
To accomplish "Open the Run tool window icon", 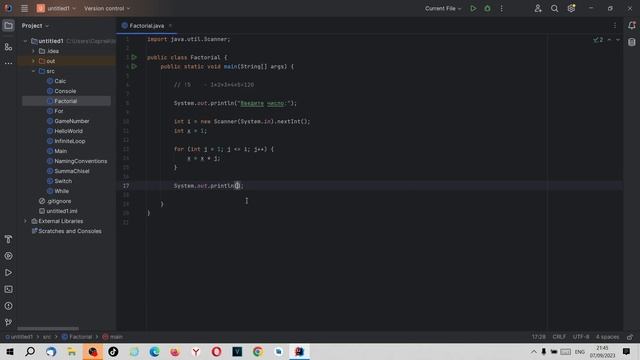I will [8, 273].
